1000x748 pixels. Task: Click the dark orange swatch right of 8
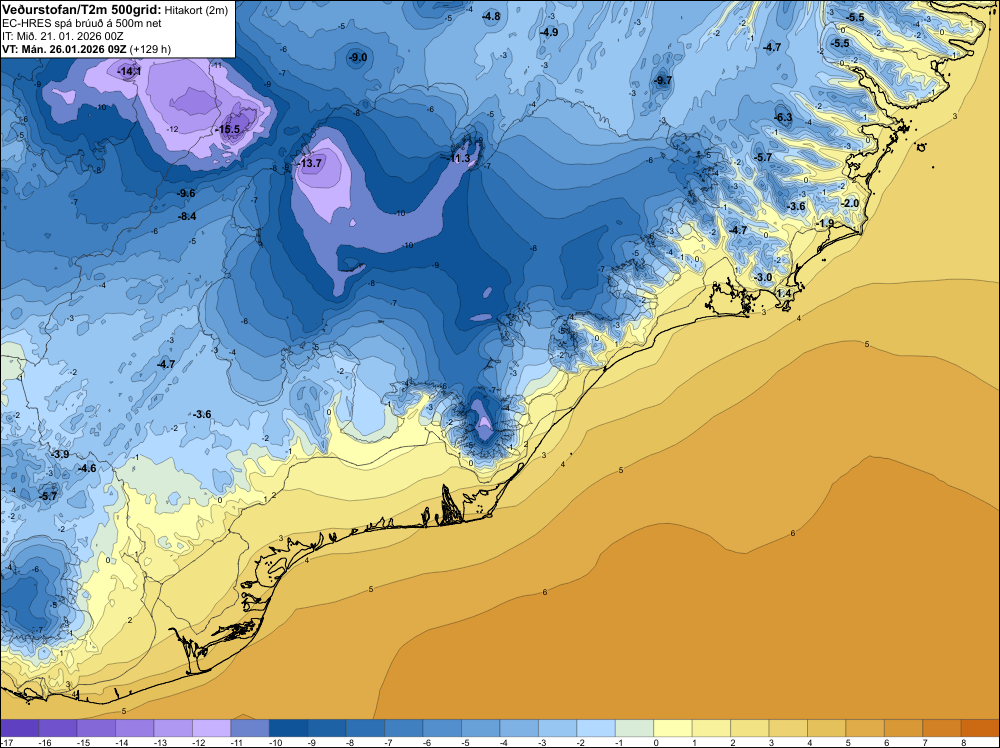pyautogui.click(x=980, y=728)
